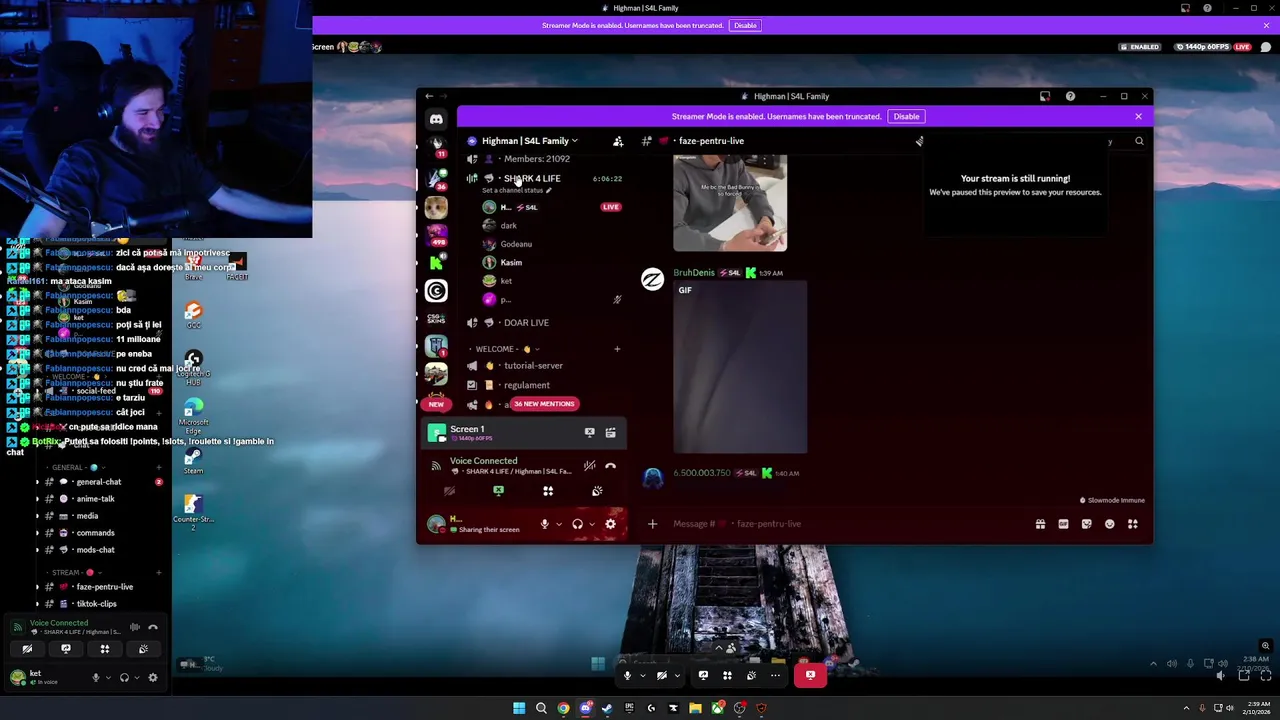Click the plus attachment button by message box
The width and height of the screenshot is (1280, 720).
pos(652,524)
